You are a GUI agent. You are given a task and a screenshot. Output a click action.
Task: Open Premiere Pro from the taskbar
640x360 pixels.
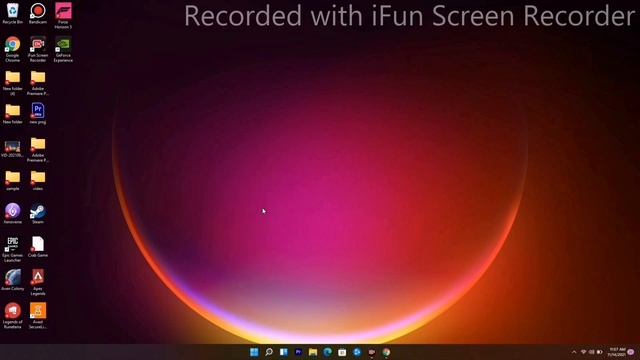(298, 352)
